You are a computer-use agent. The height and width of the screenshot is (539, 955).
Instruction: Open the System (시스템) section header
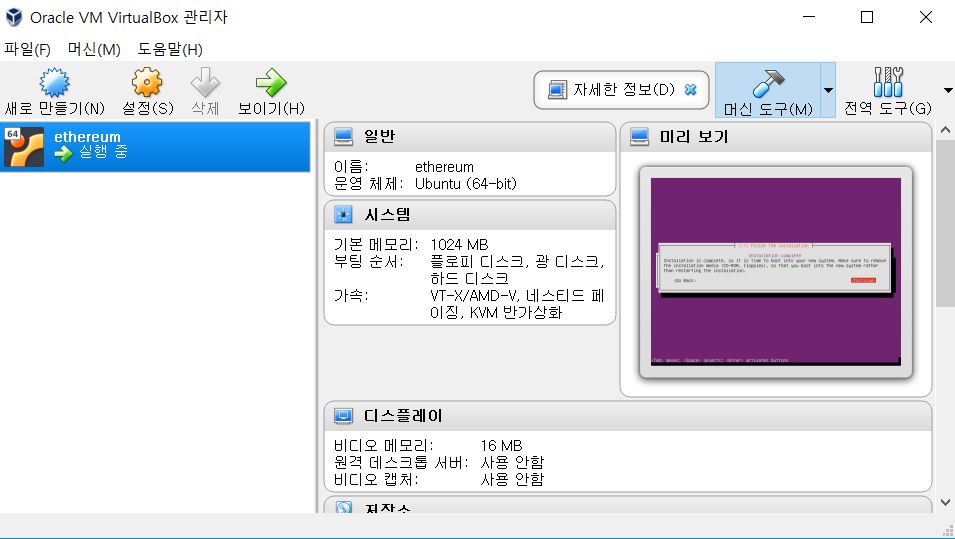pos(470,215)
